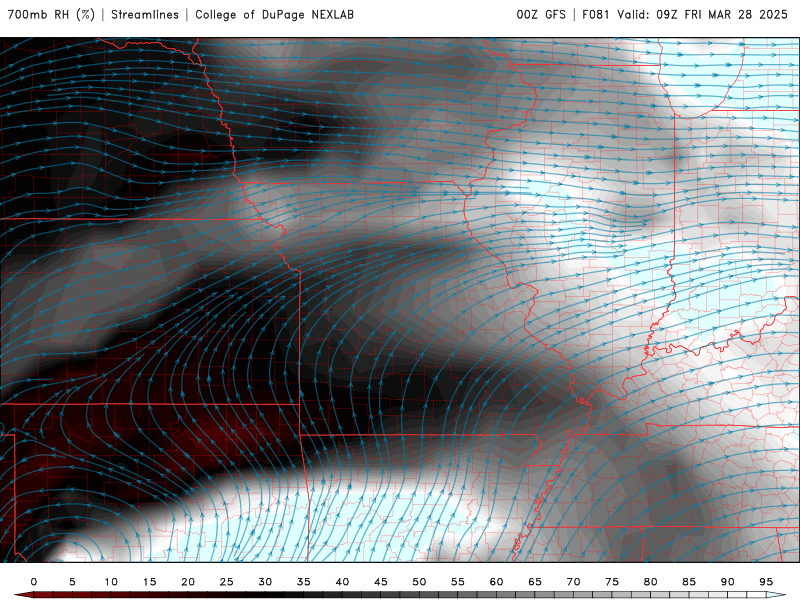This screenshot has width=800, height=600.
Task: Click the '00Z GFS' model run label
Action: pos(541,14)
